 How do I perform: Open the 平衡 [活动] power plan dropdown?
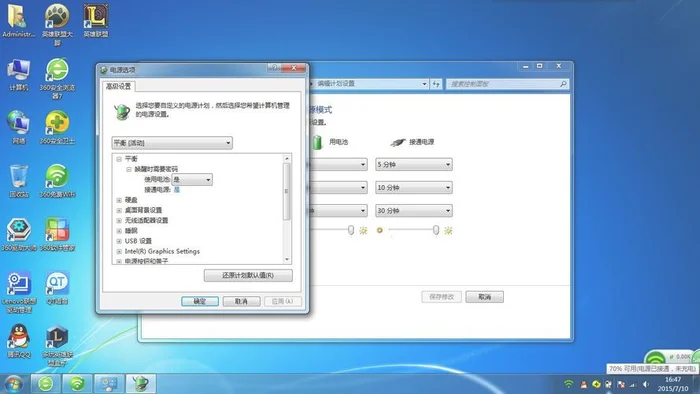click(x=172, y=143)
